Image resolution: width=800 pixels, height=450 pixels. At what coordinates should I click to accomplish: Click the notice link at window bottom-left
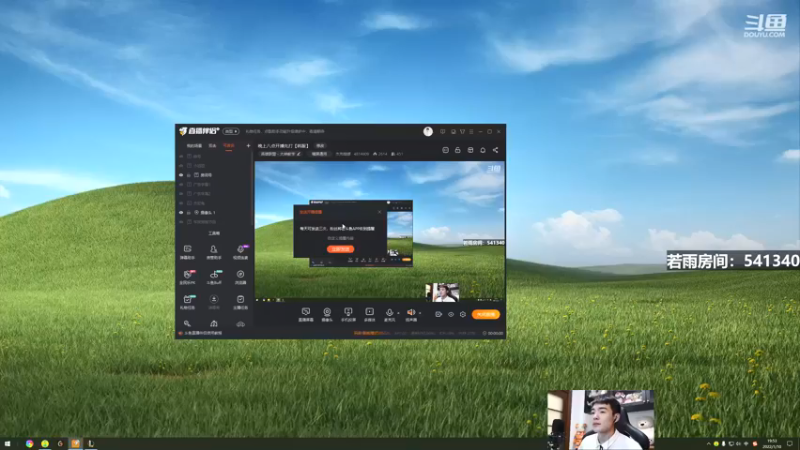click(203, 333)
